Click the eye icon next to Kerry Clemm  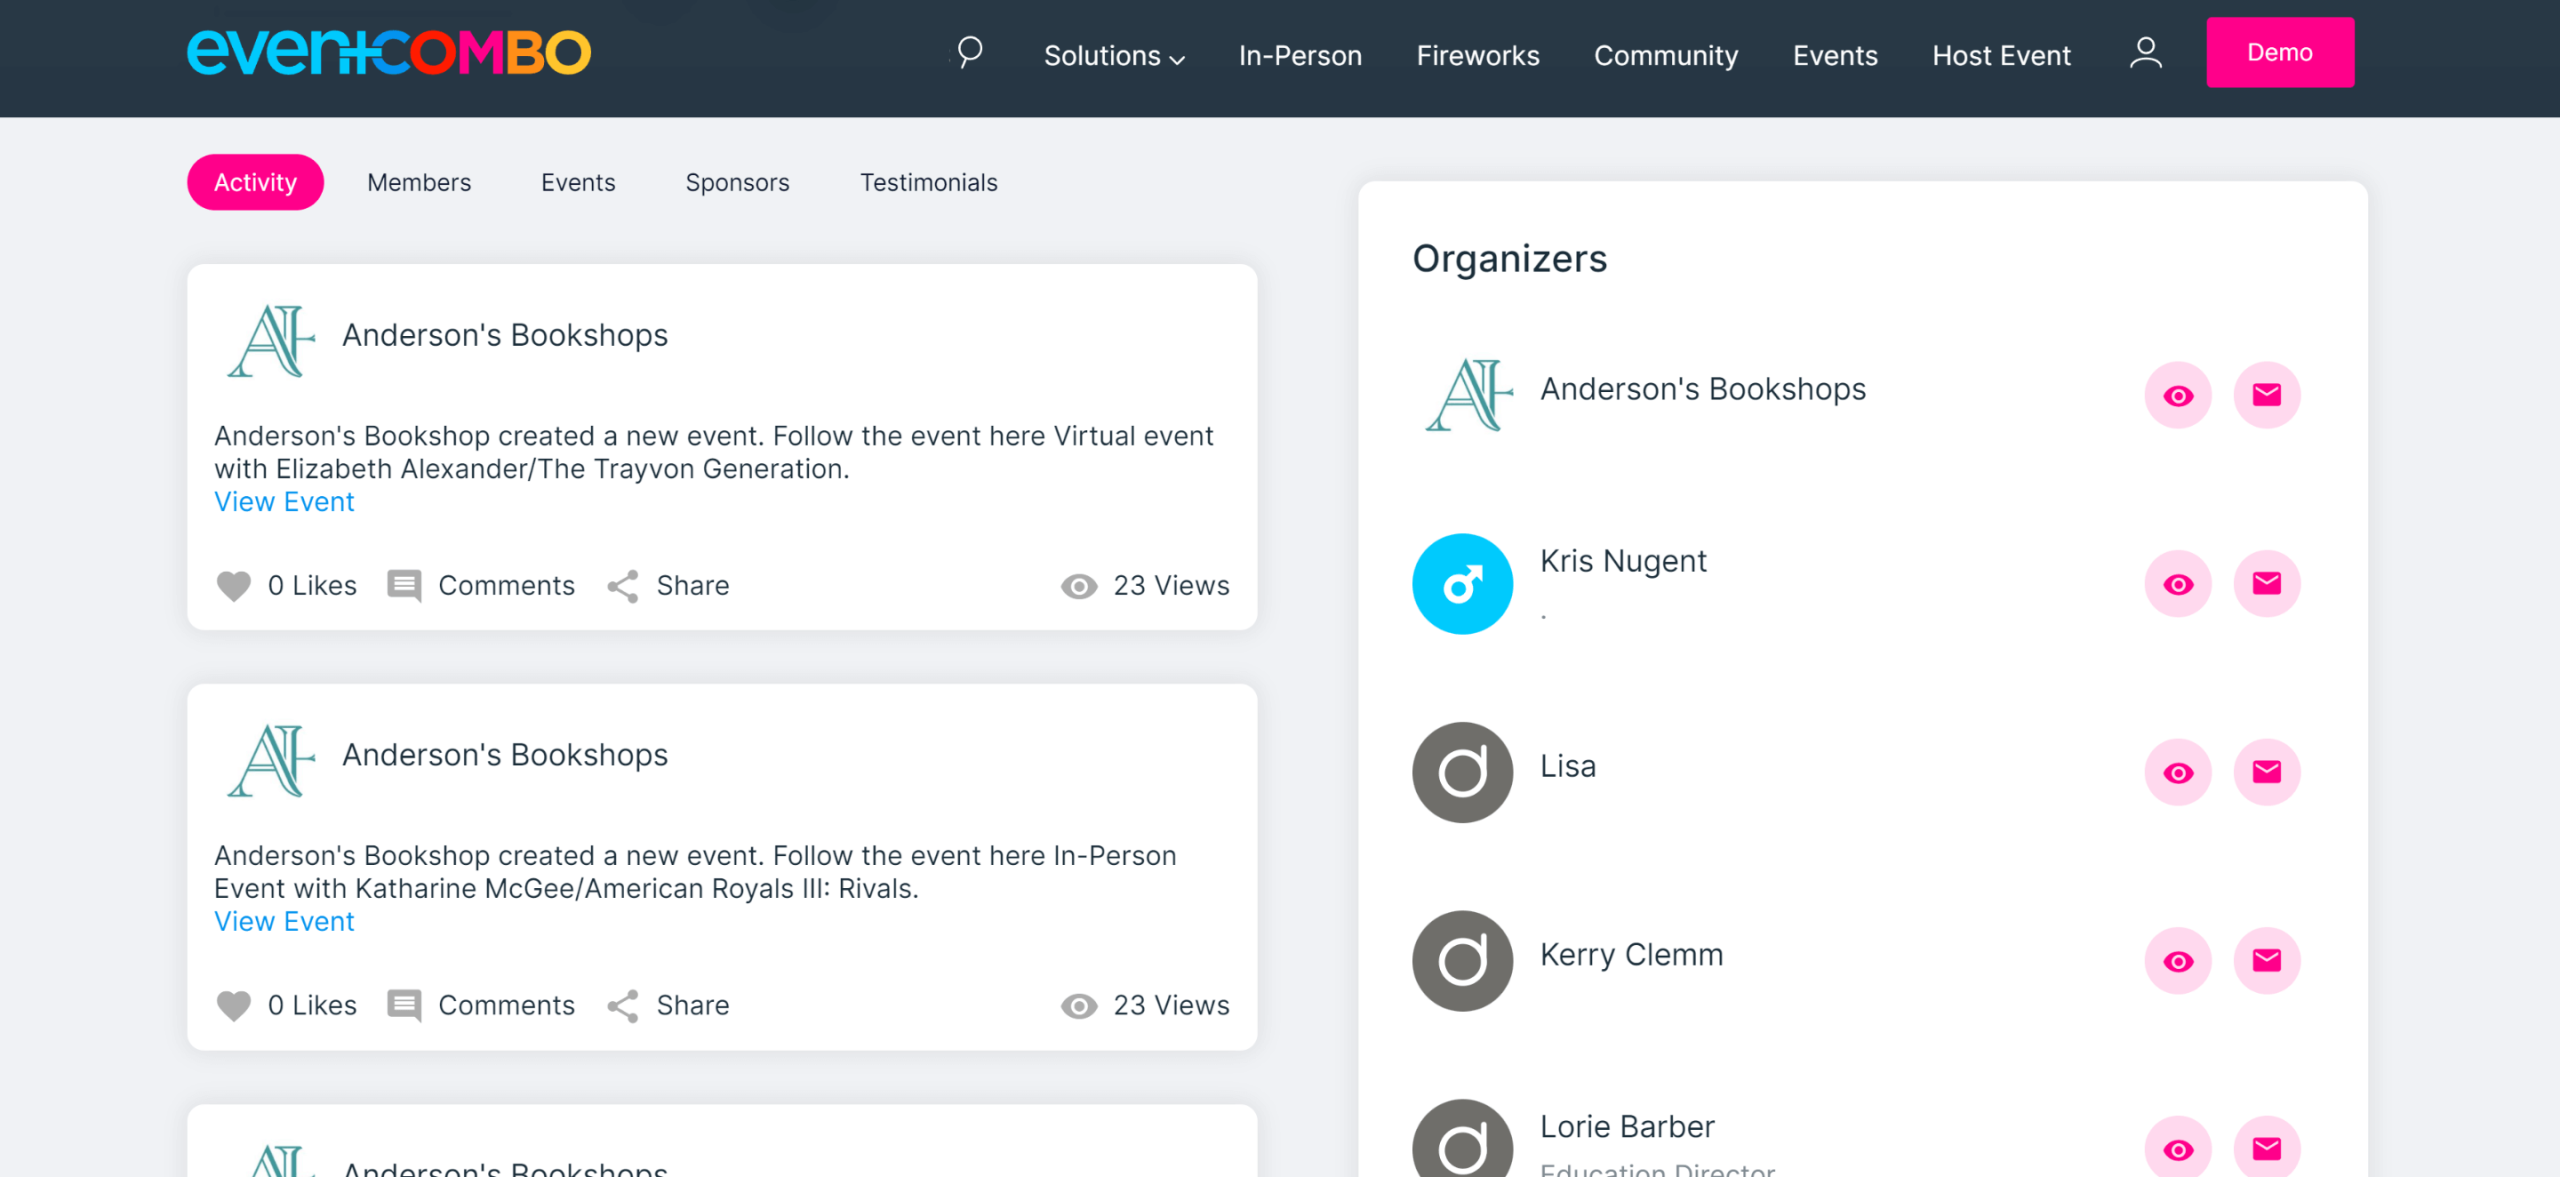[x=2177, y=961]
